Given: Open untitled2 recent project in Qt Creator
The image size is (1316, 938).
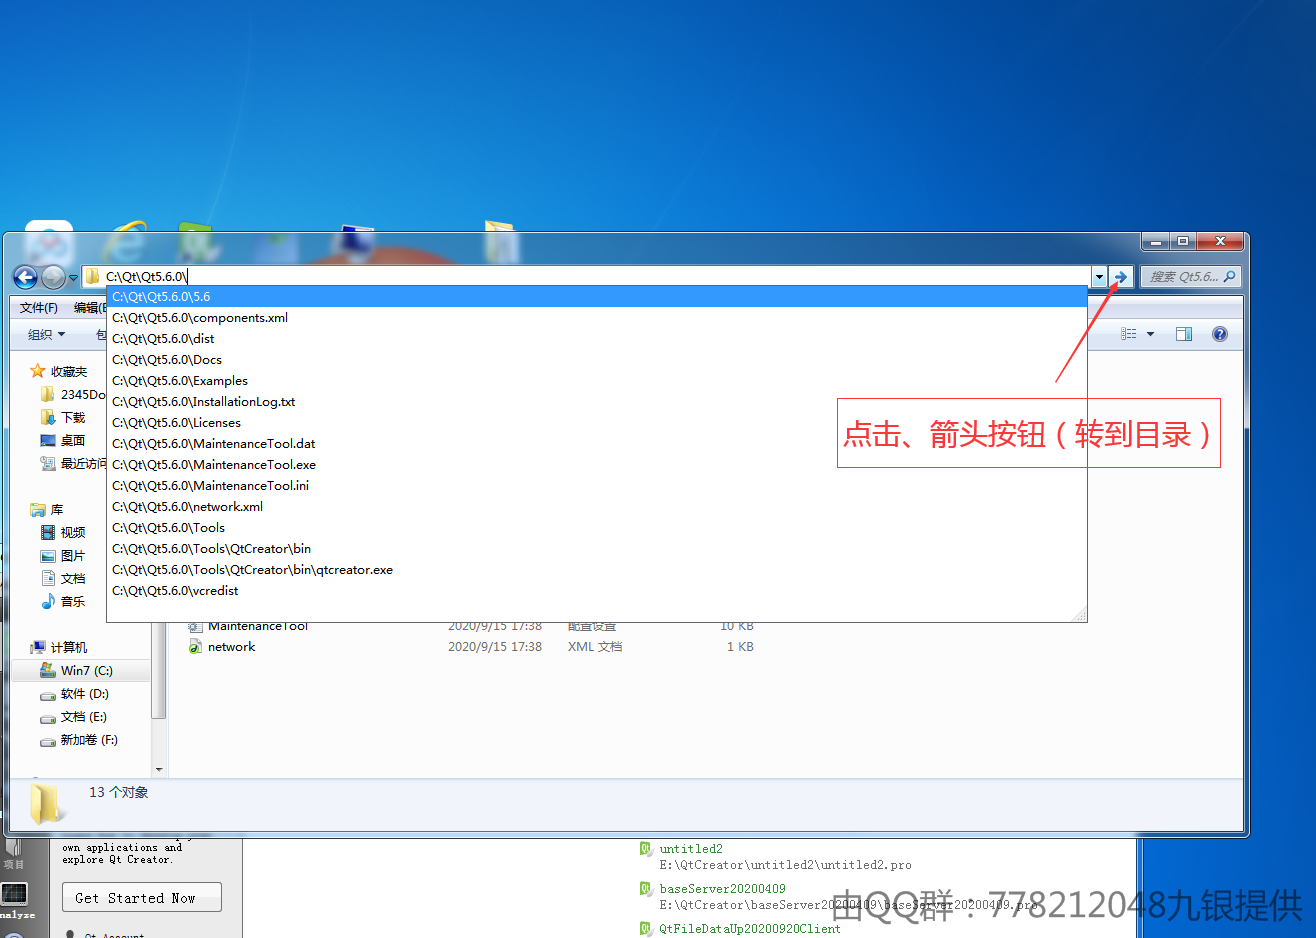Looking at the screenshot, I should pos(691,849).
